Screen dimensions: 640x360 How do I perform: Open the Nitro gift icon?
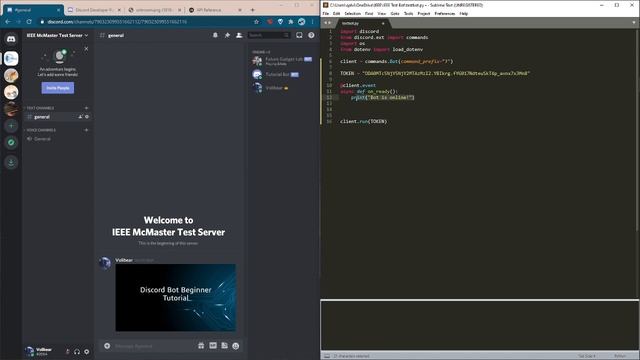(x=201, y=346)
